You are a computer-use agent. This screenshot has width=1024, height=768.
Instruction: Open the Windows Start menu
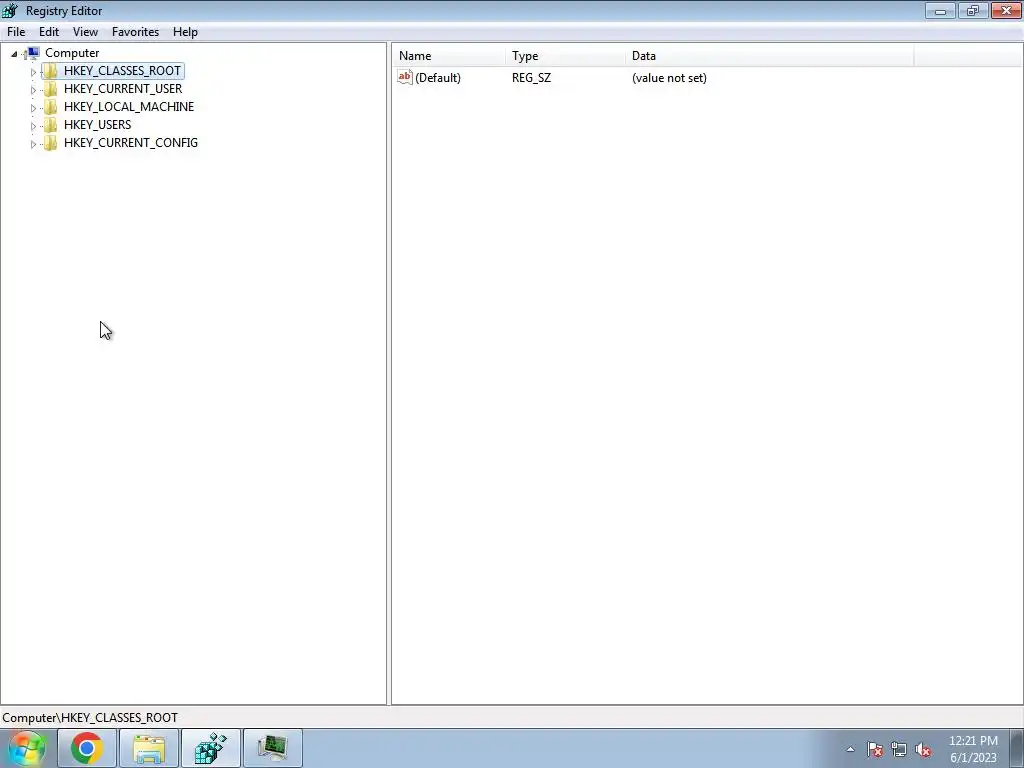coord(27,748)
